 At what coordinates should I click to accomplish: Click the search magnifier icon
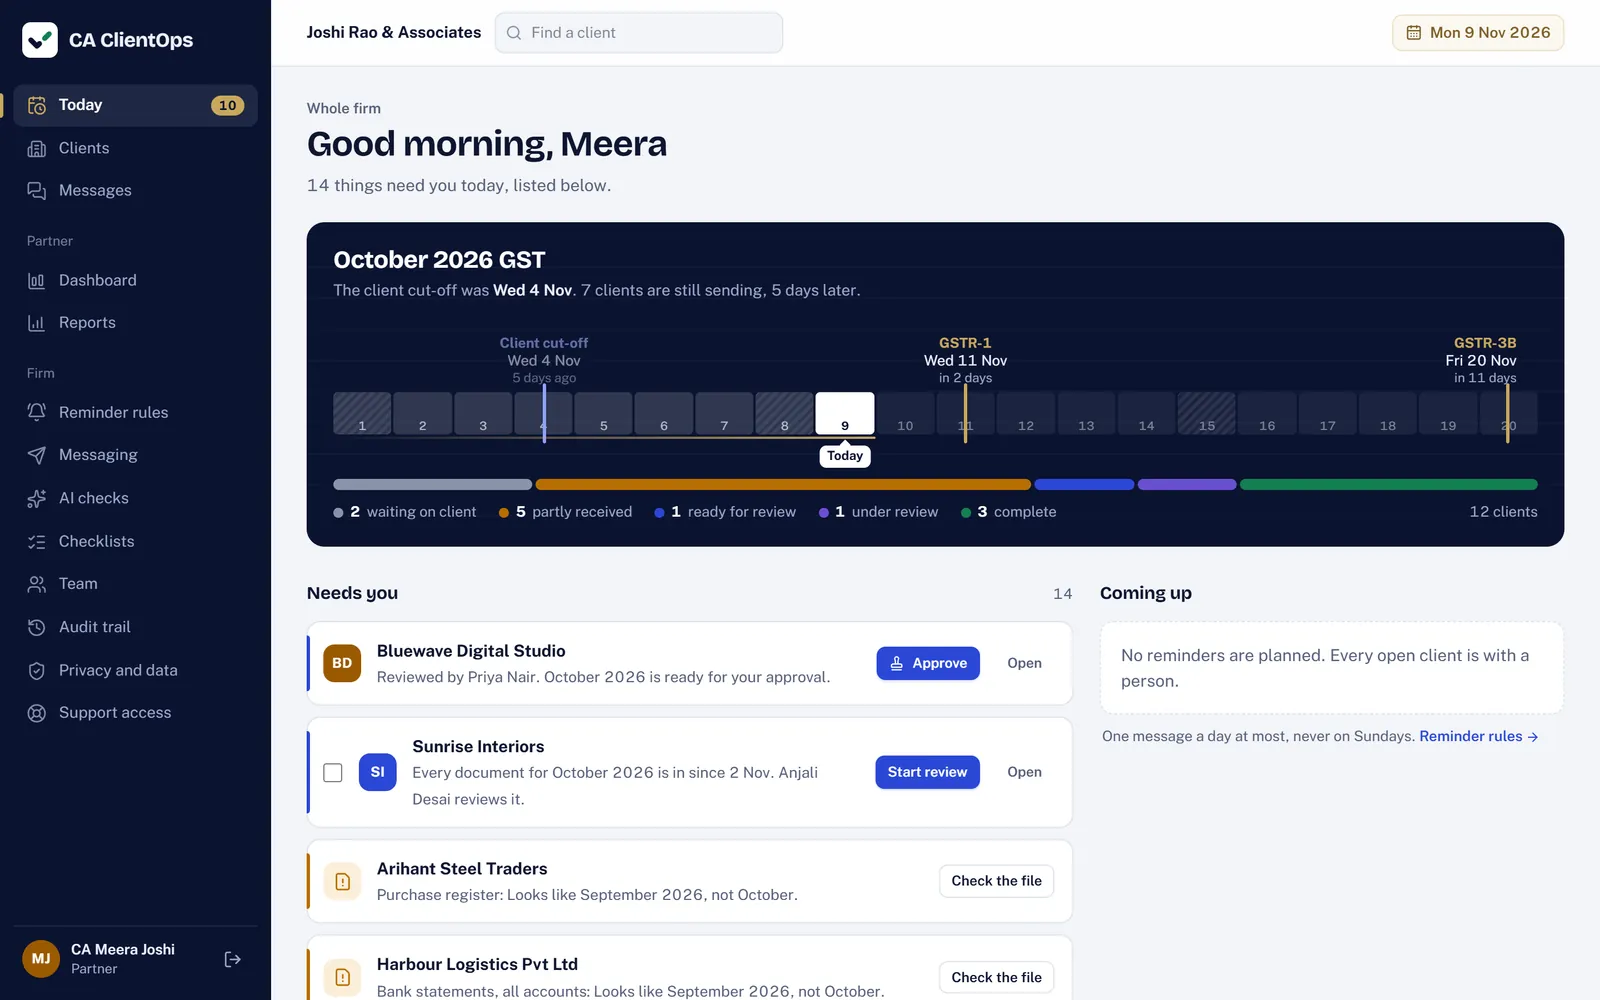point(514,33)
